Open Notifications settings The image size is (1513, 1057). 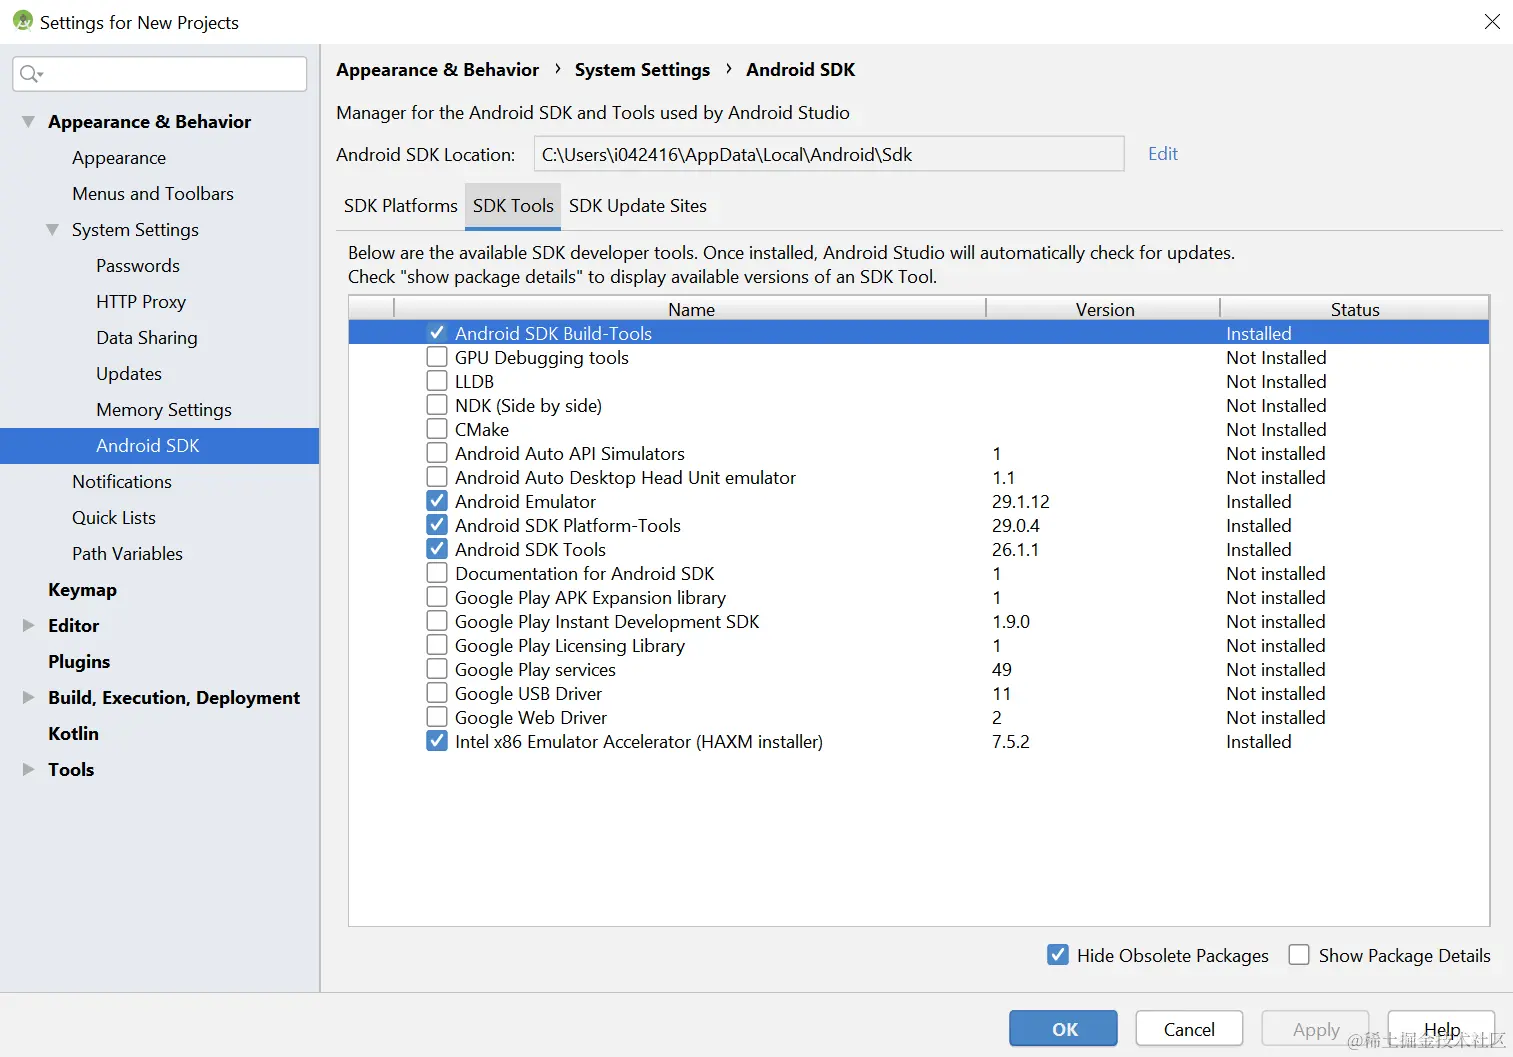[122, 482]
